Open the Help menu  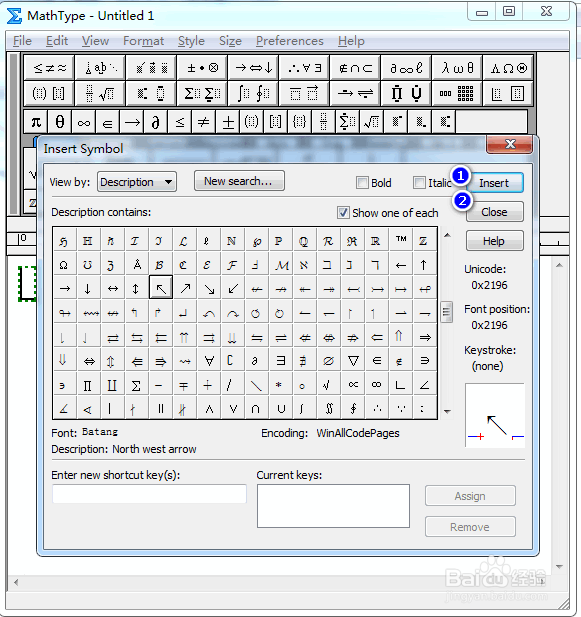point(351,41)
